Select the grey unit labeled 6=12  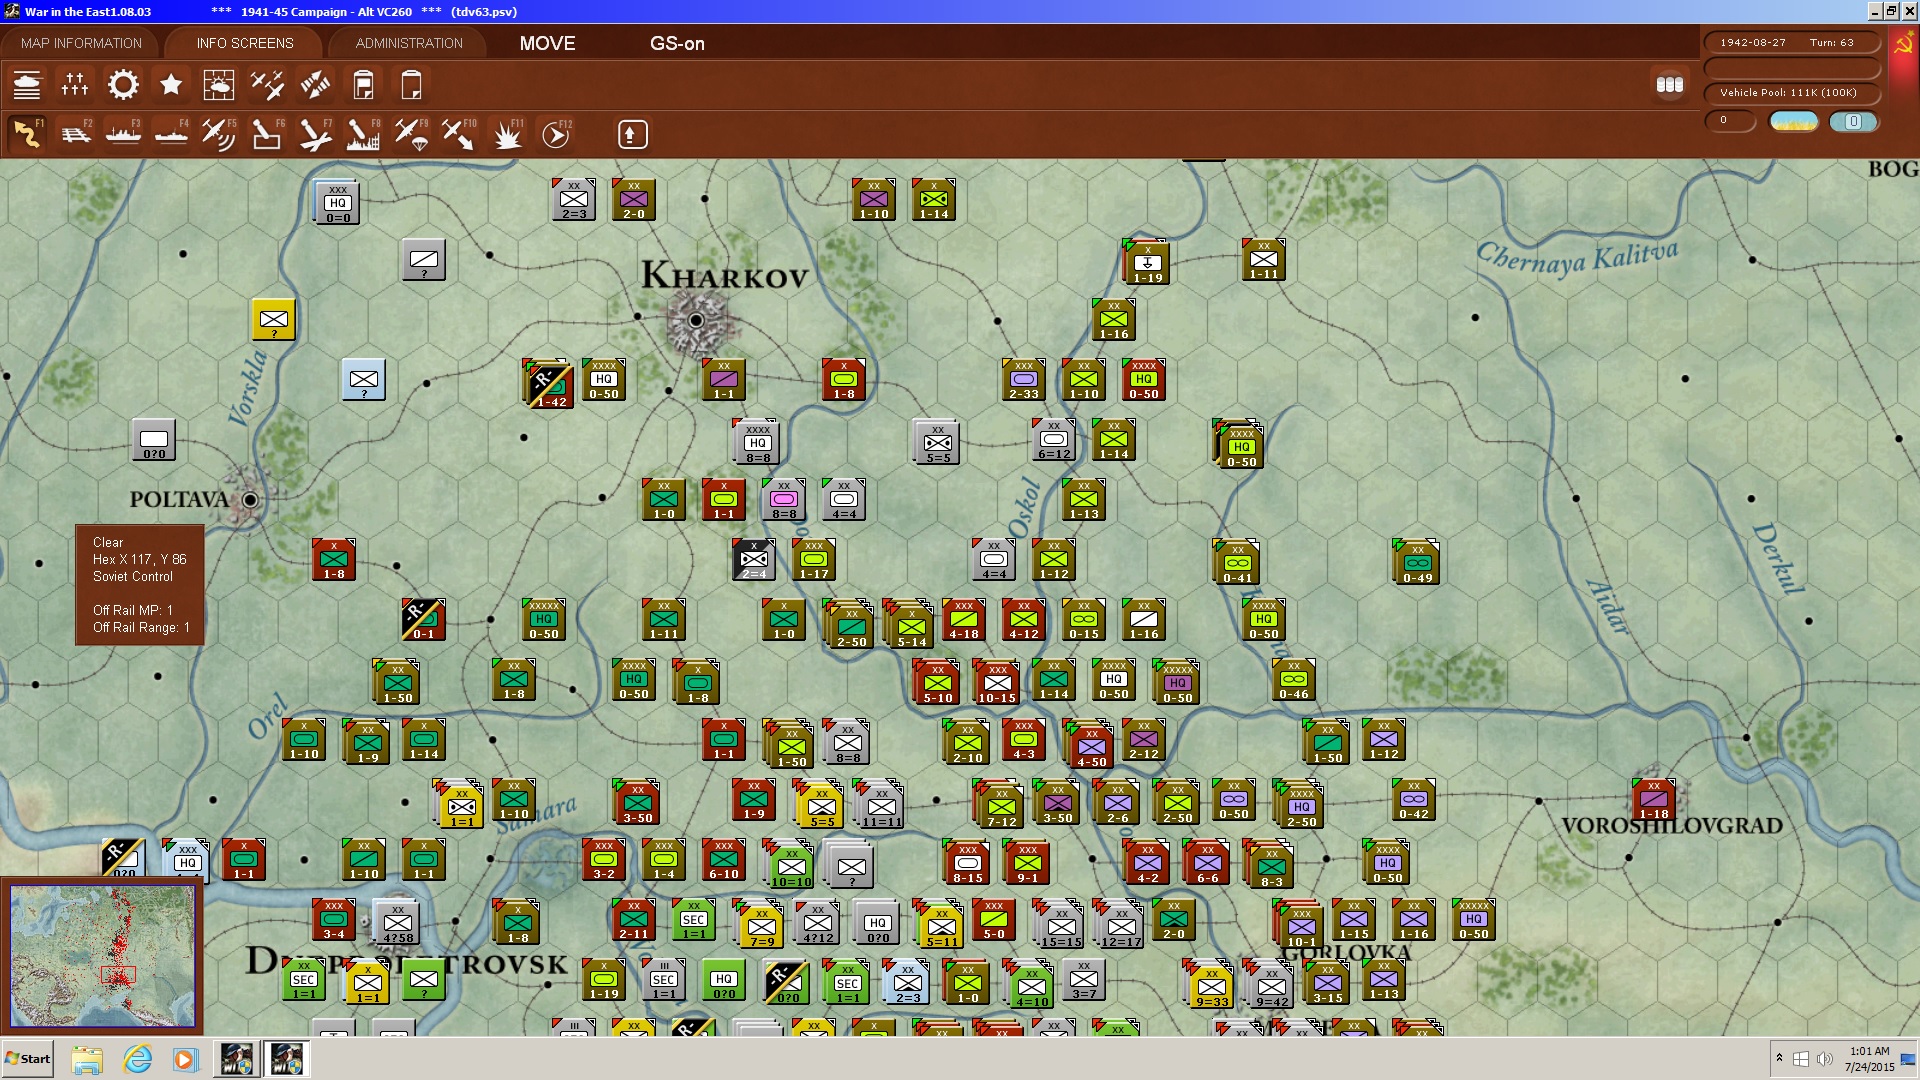(x=1053, y=440)
